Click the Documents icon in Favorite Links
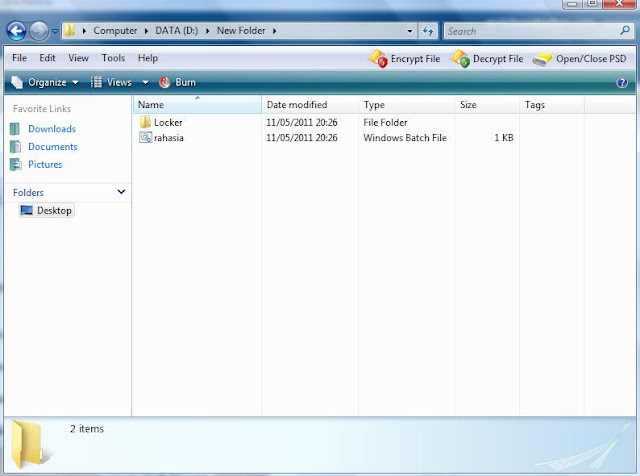The width and height of the screenshot is (640, 476). 15,147
